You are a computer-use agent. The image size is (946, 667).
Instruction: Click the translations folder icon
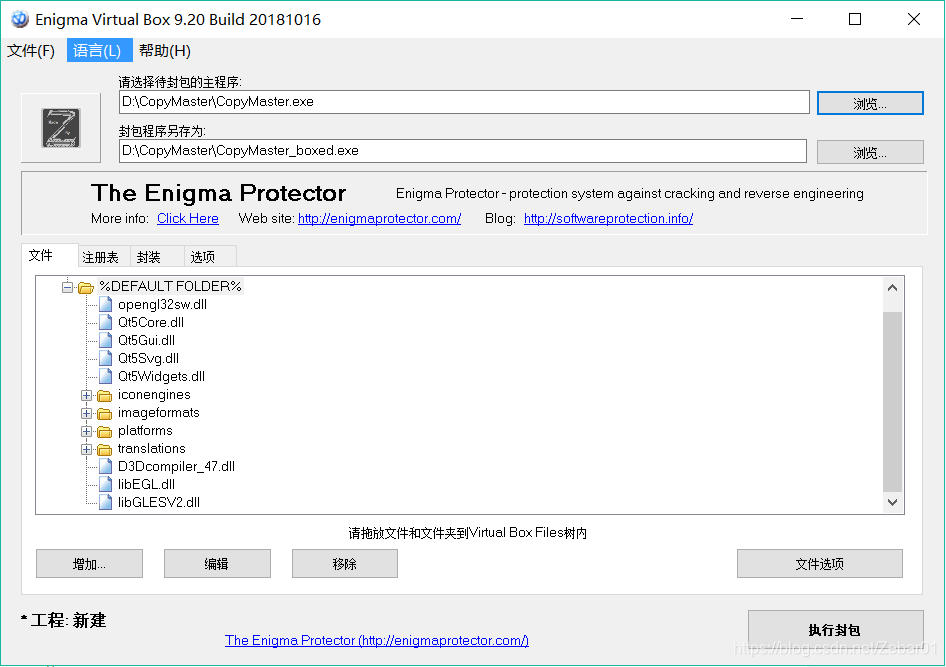click(x=104, y=450)
